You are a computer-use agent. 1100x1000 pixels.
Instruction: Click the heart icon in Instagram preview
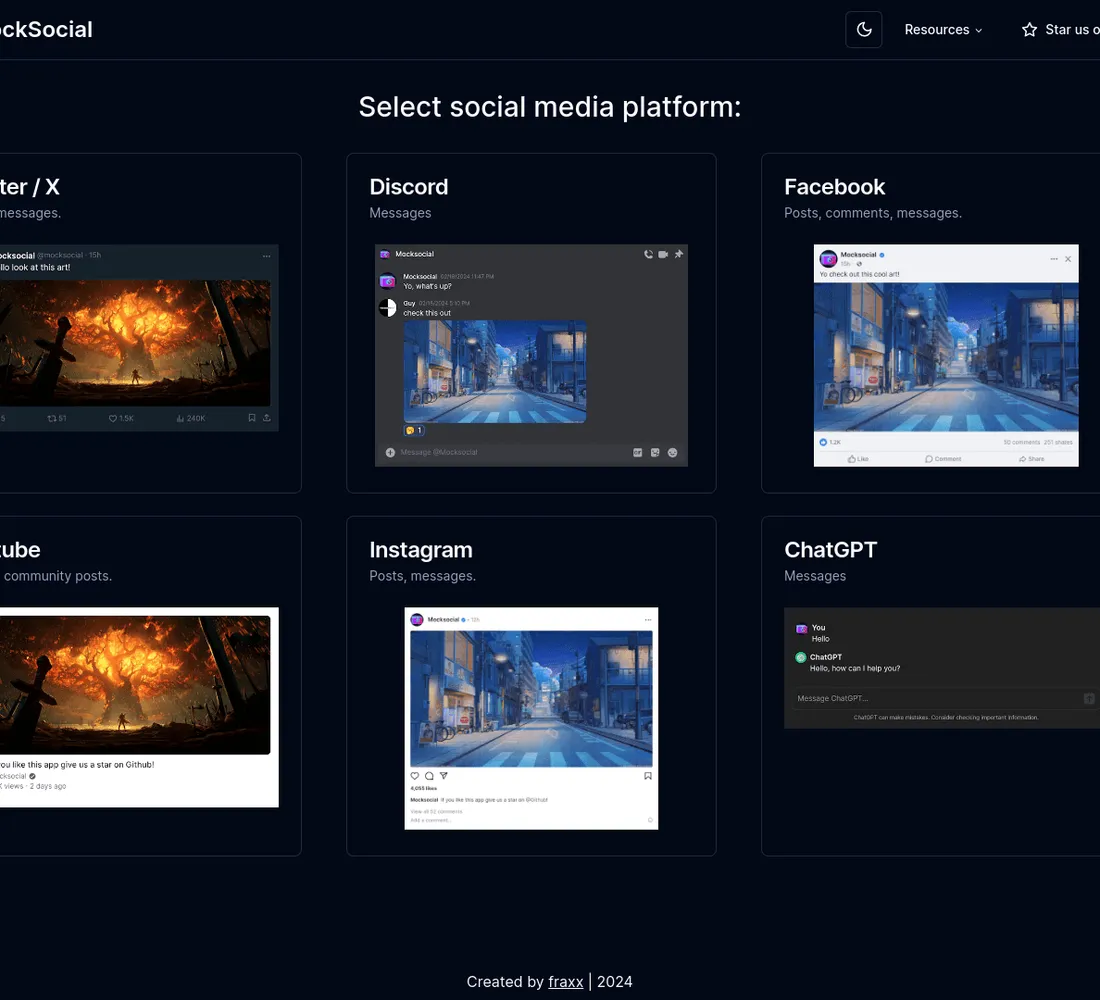[x=415, y=775]
